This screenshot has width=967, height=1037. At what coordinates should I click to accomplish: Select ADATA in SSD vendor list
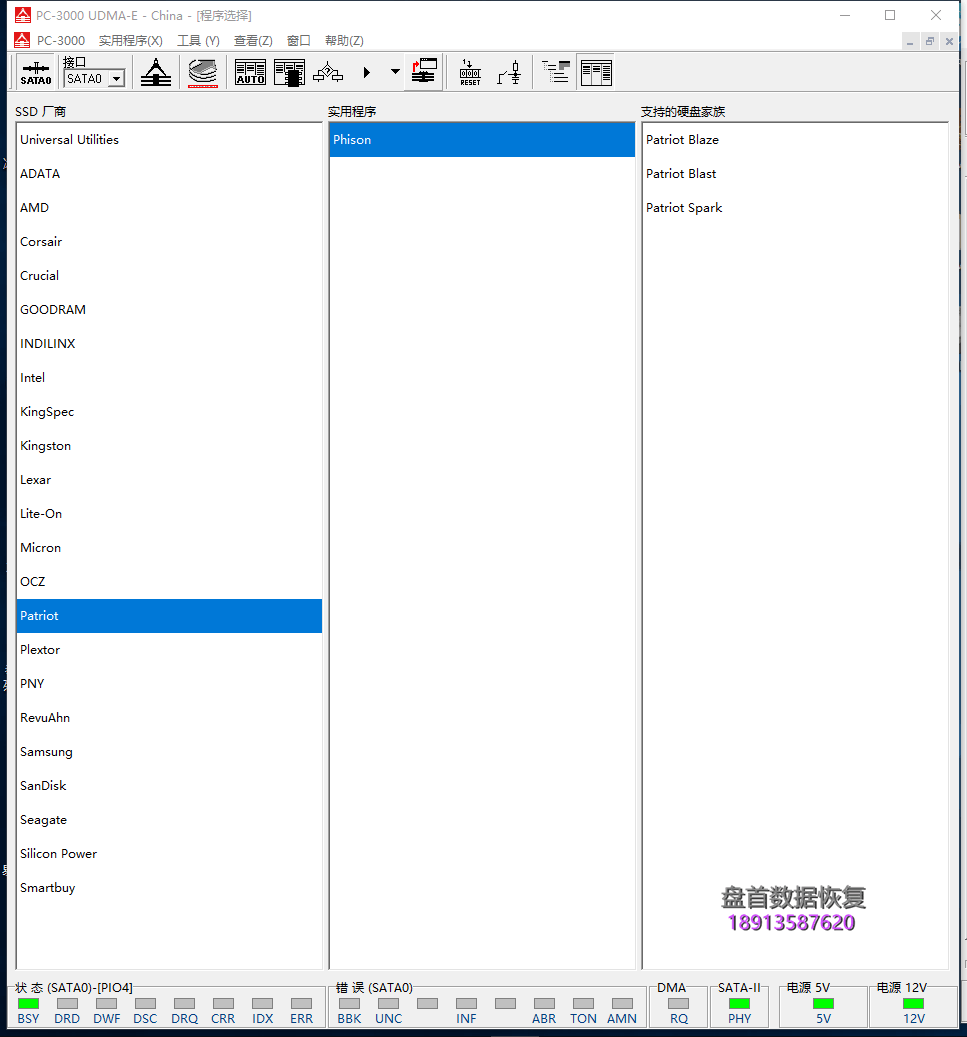click(x=169, y=174)
